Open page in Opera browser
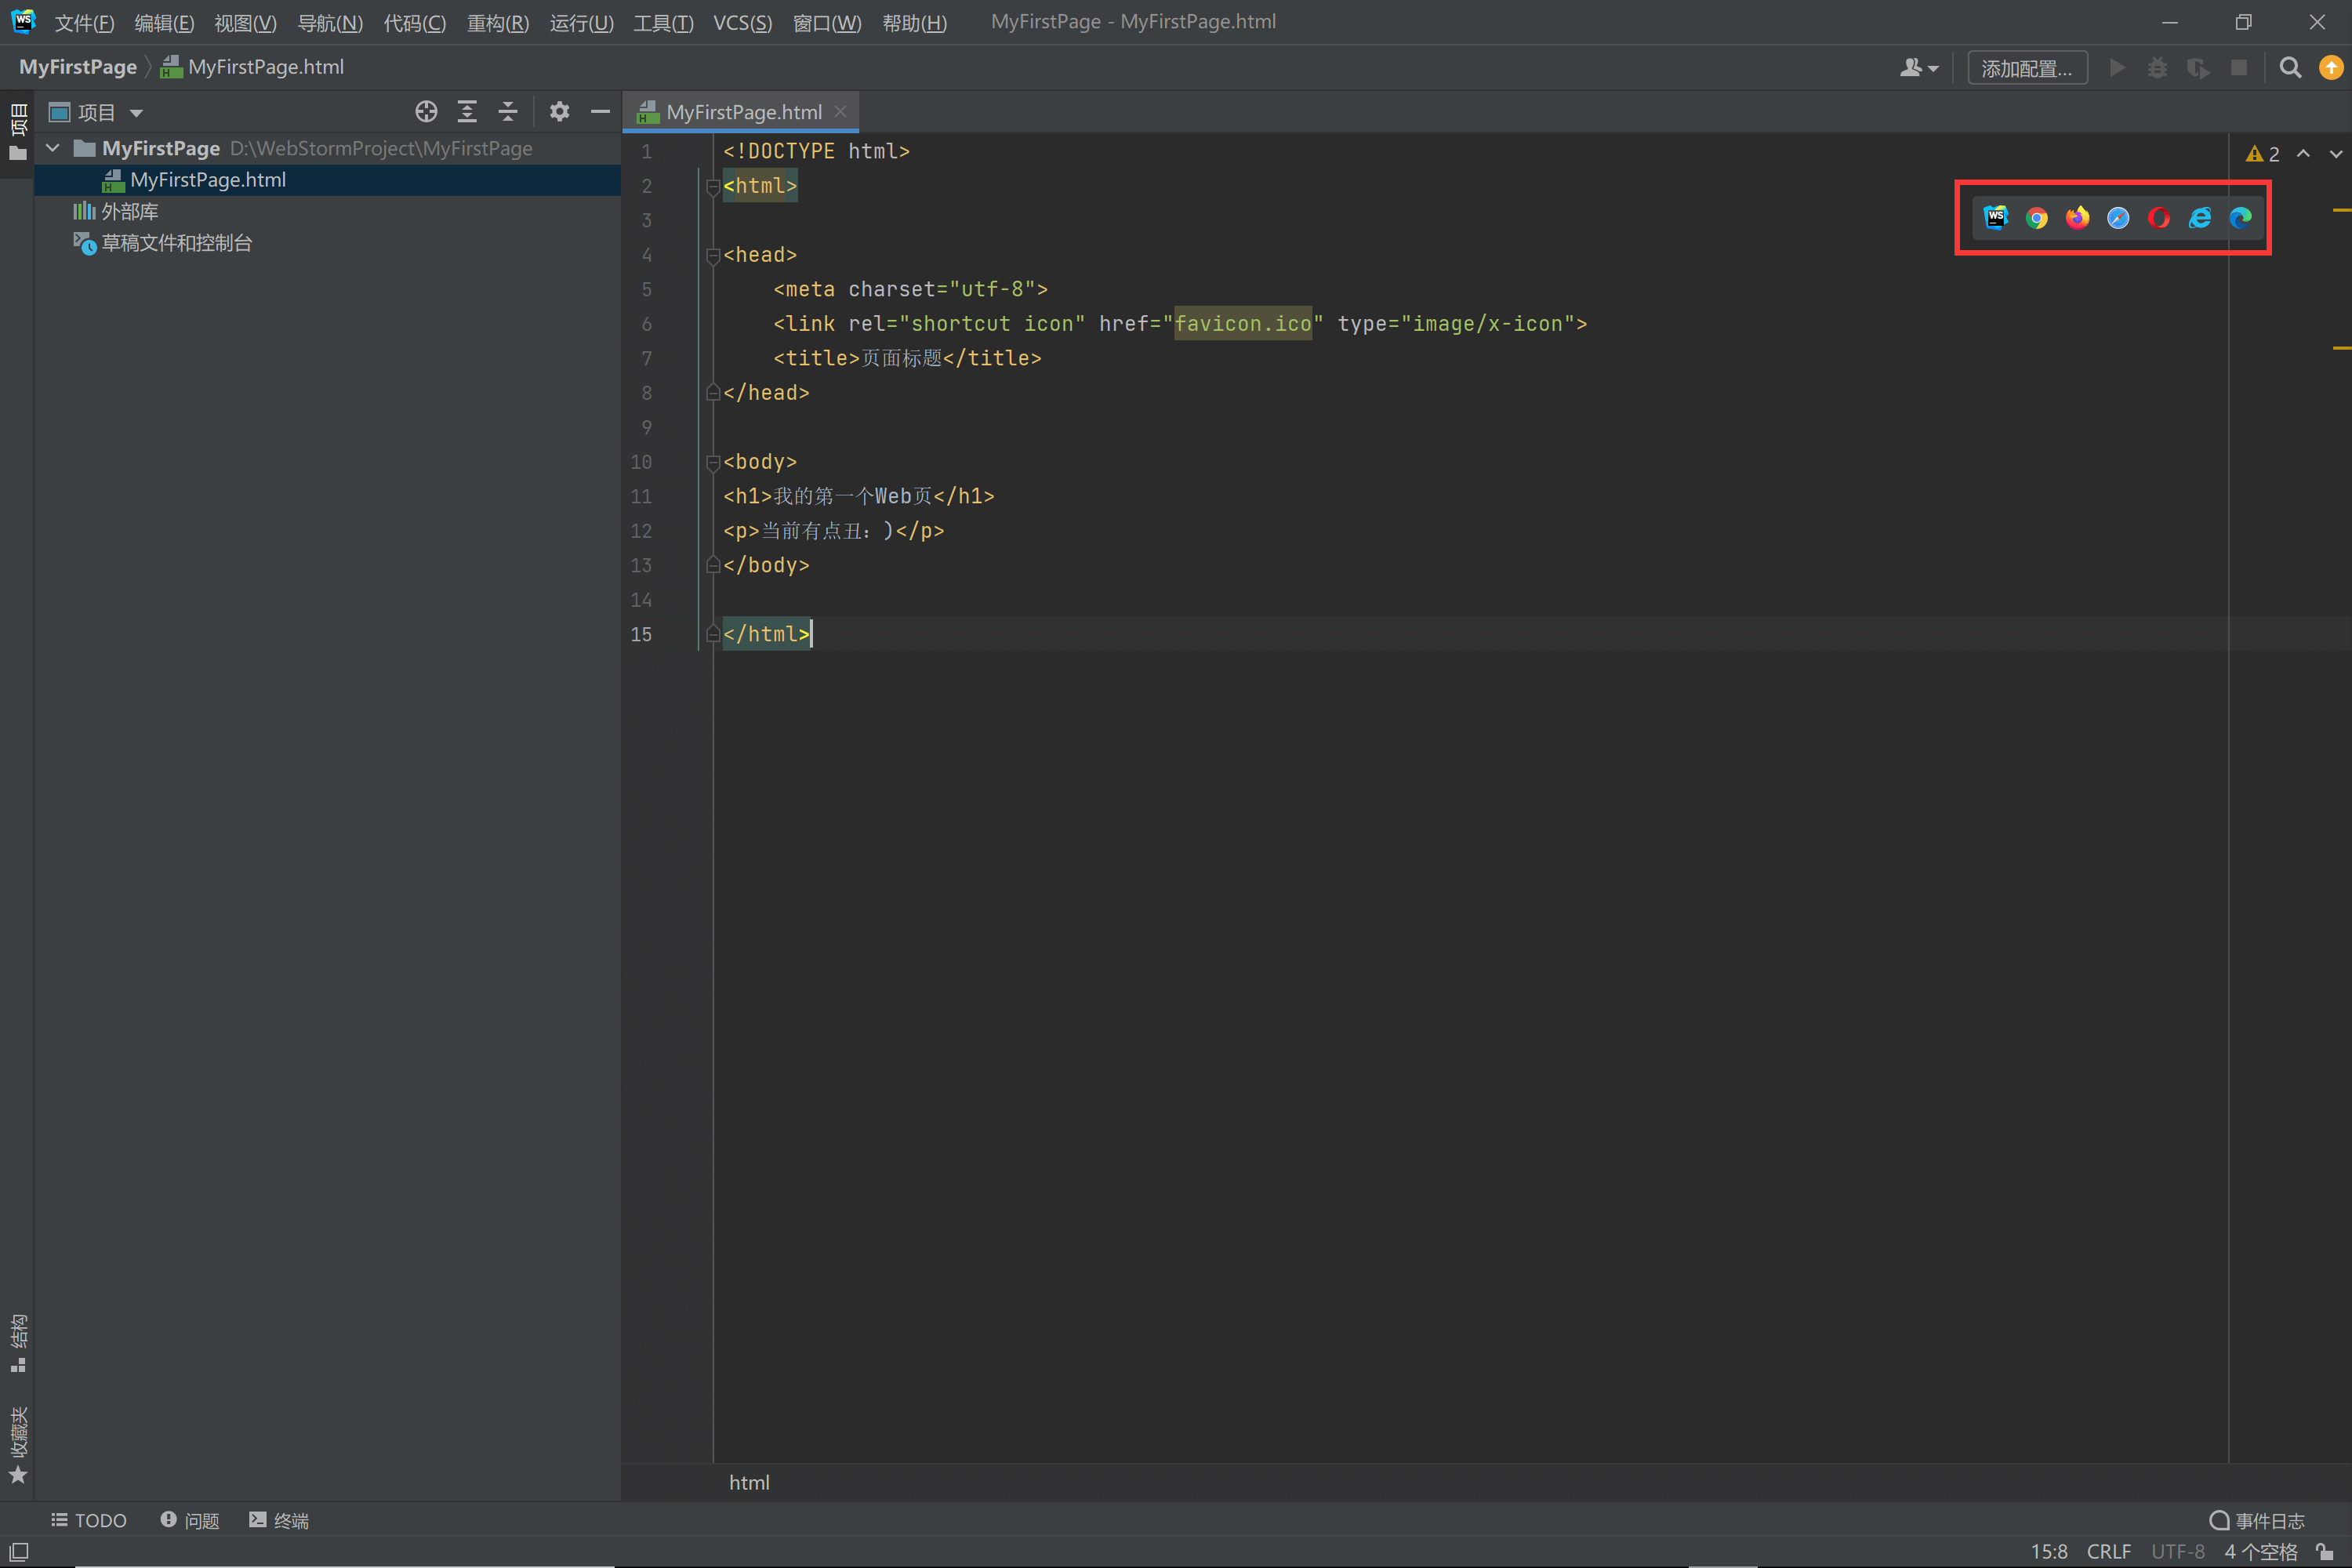The width and height of the screenshot is (2352, 1568). [x=2158, y=218]
